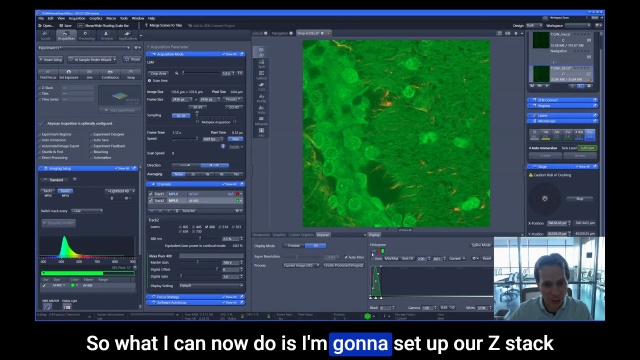Open the Tools menu
The height and width of the screenshot is (360, 640).
click(x=124, y=18)
